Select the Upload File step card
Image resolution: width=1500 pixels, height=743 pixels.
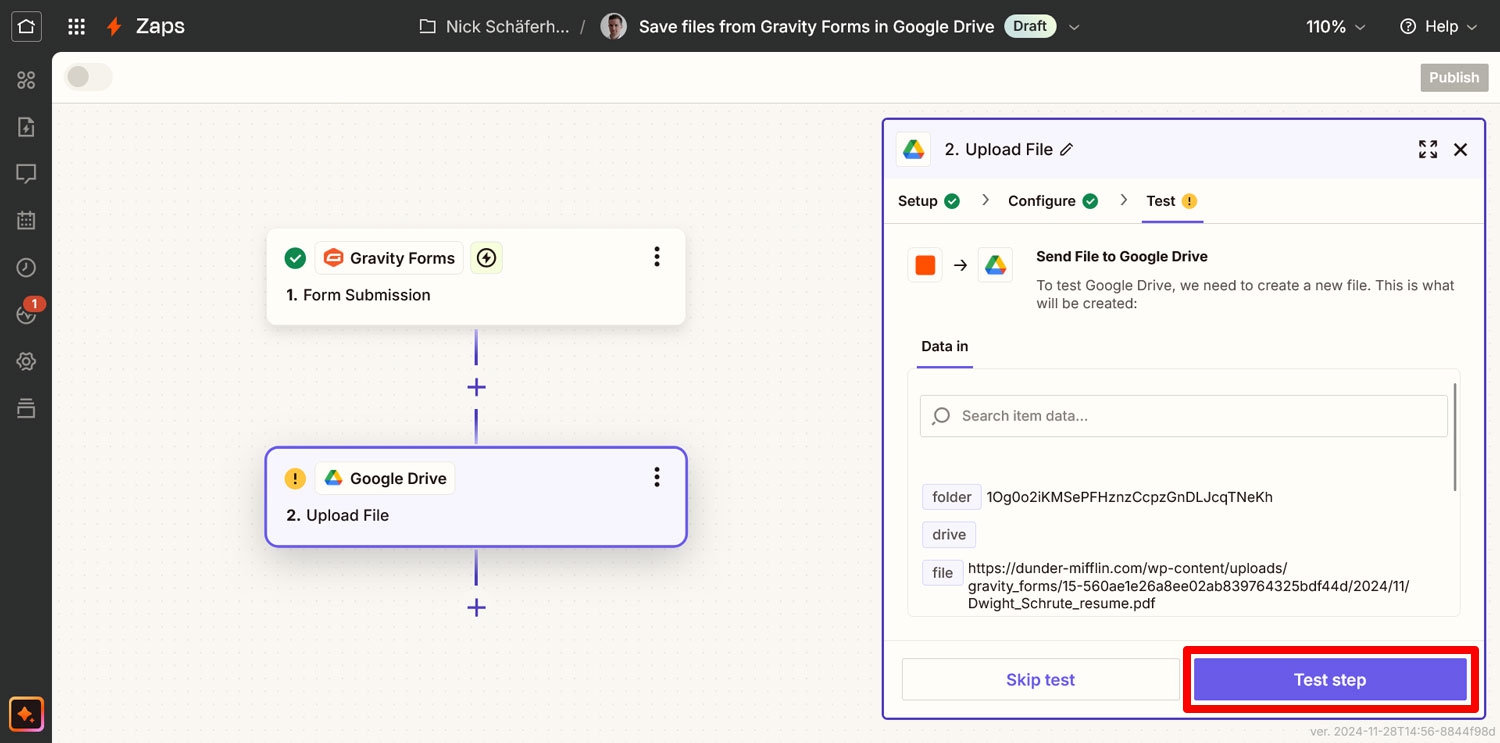pos(476,497)
